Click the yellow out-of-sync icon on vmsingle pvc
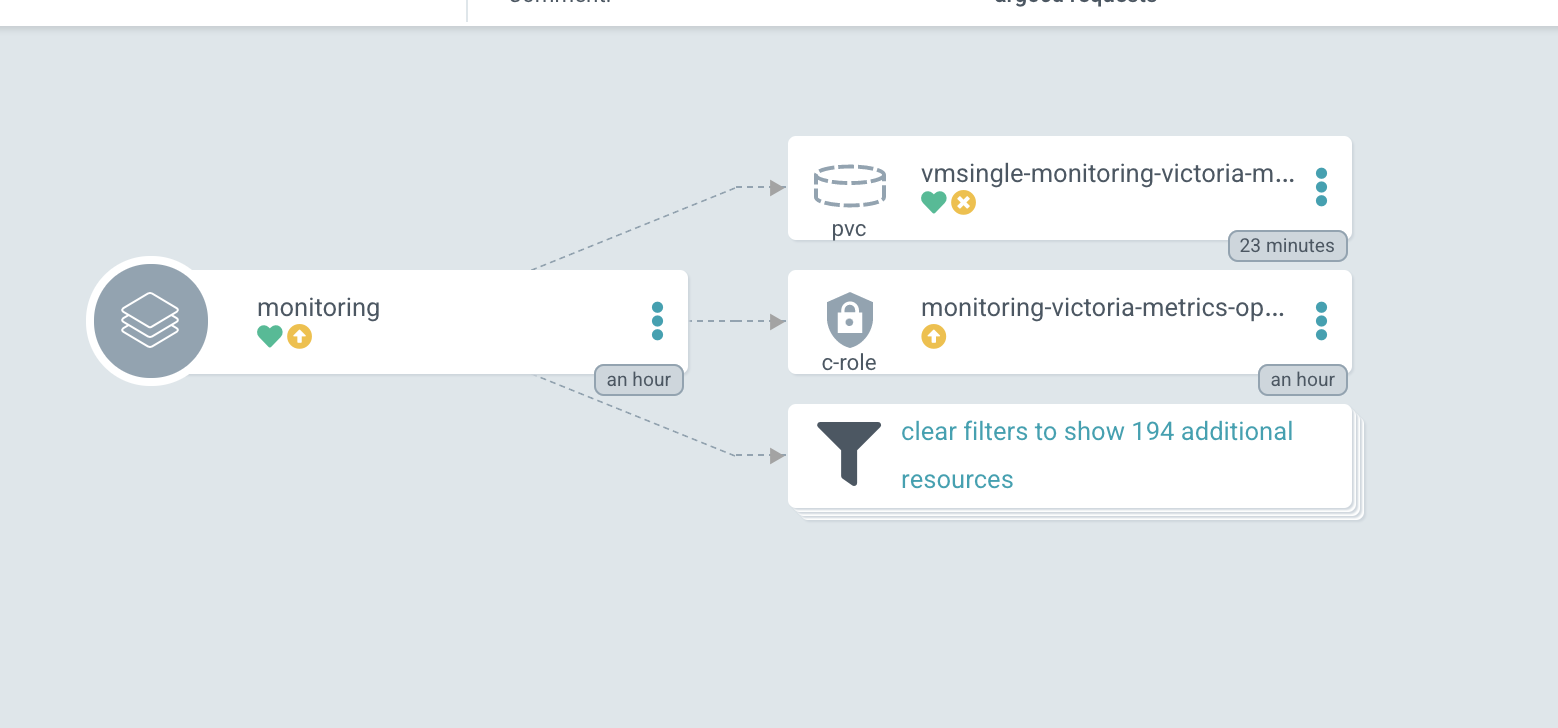The width and height of the screenshot is (1558, 728). point(962,202)
